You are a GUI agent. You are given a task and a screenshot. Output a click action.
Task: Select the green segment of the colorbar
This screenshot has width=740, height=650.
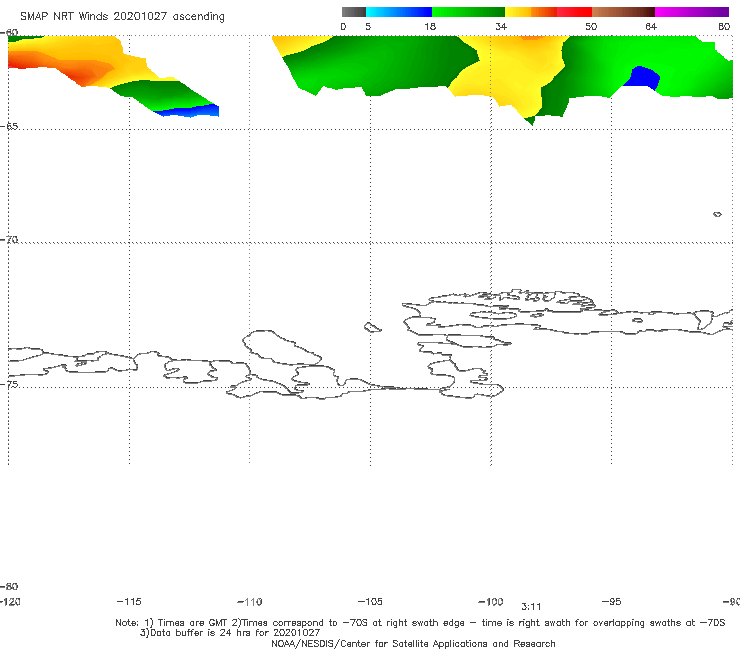pos(468,12)
